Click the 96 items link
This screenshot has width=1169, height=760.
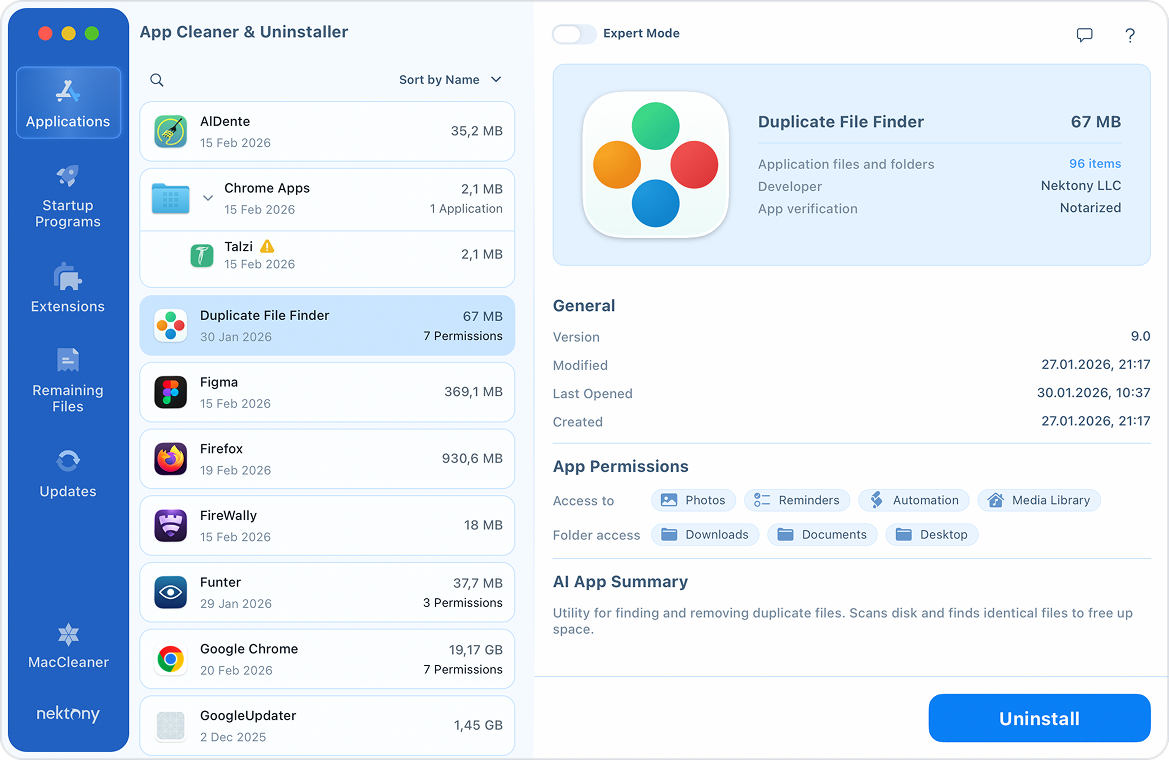pyautogui.click(x=1094, y=163)
